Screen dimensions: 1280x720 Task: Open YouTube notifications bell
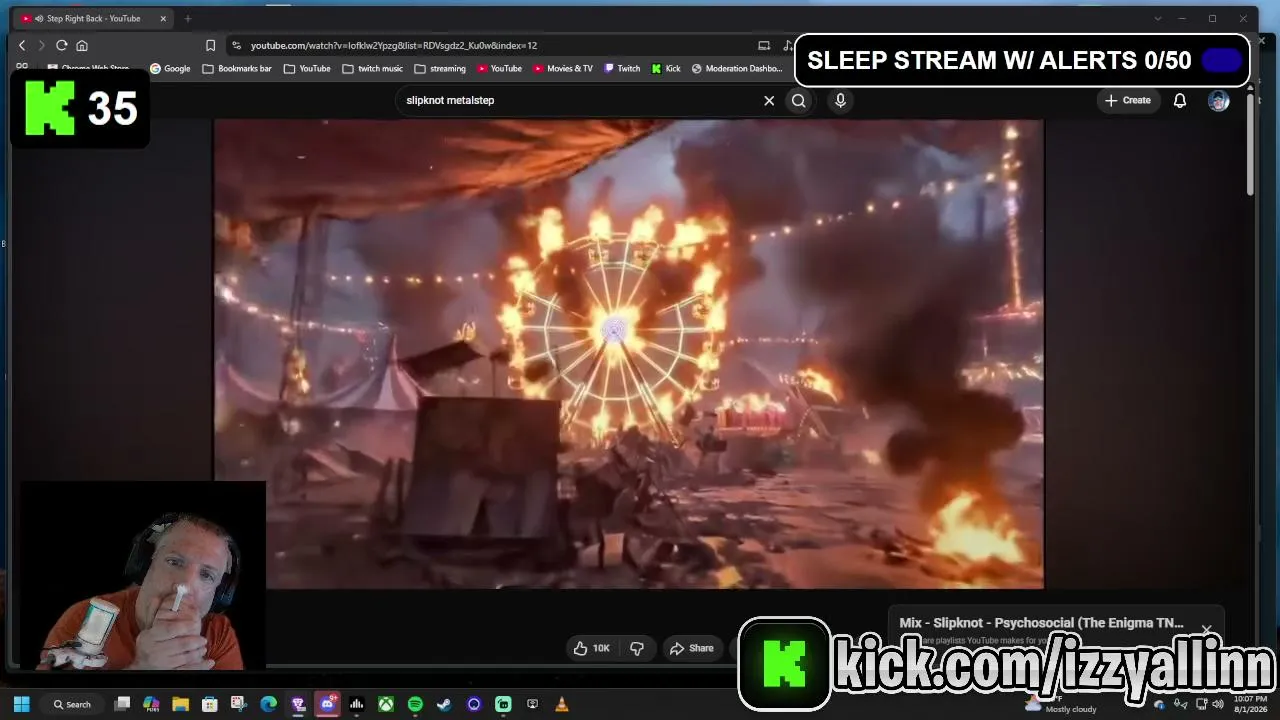[1180, 100]
